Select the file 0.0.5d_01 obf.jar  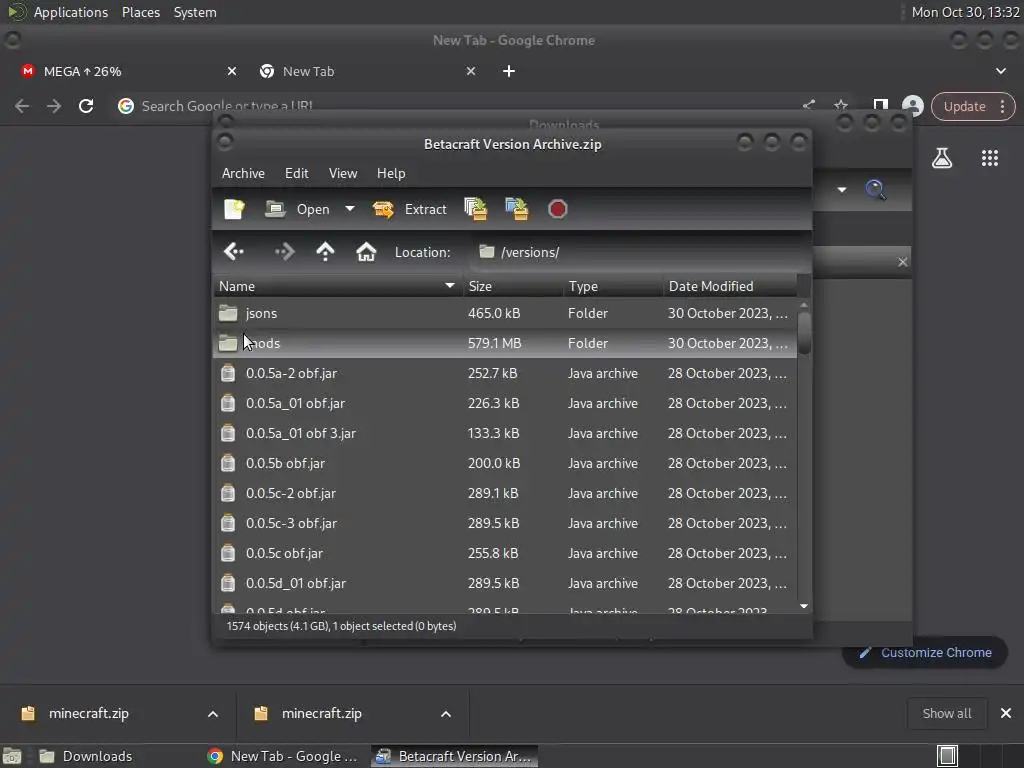tap(505, 584)
